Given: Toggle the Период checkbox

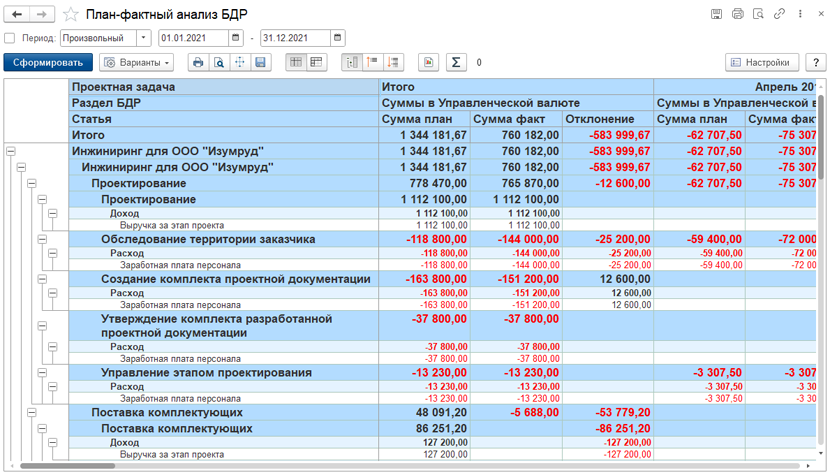Looking at the screenshot, I should pyautogui.click(x=10, y=38).
